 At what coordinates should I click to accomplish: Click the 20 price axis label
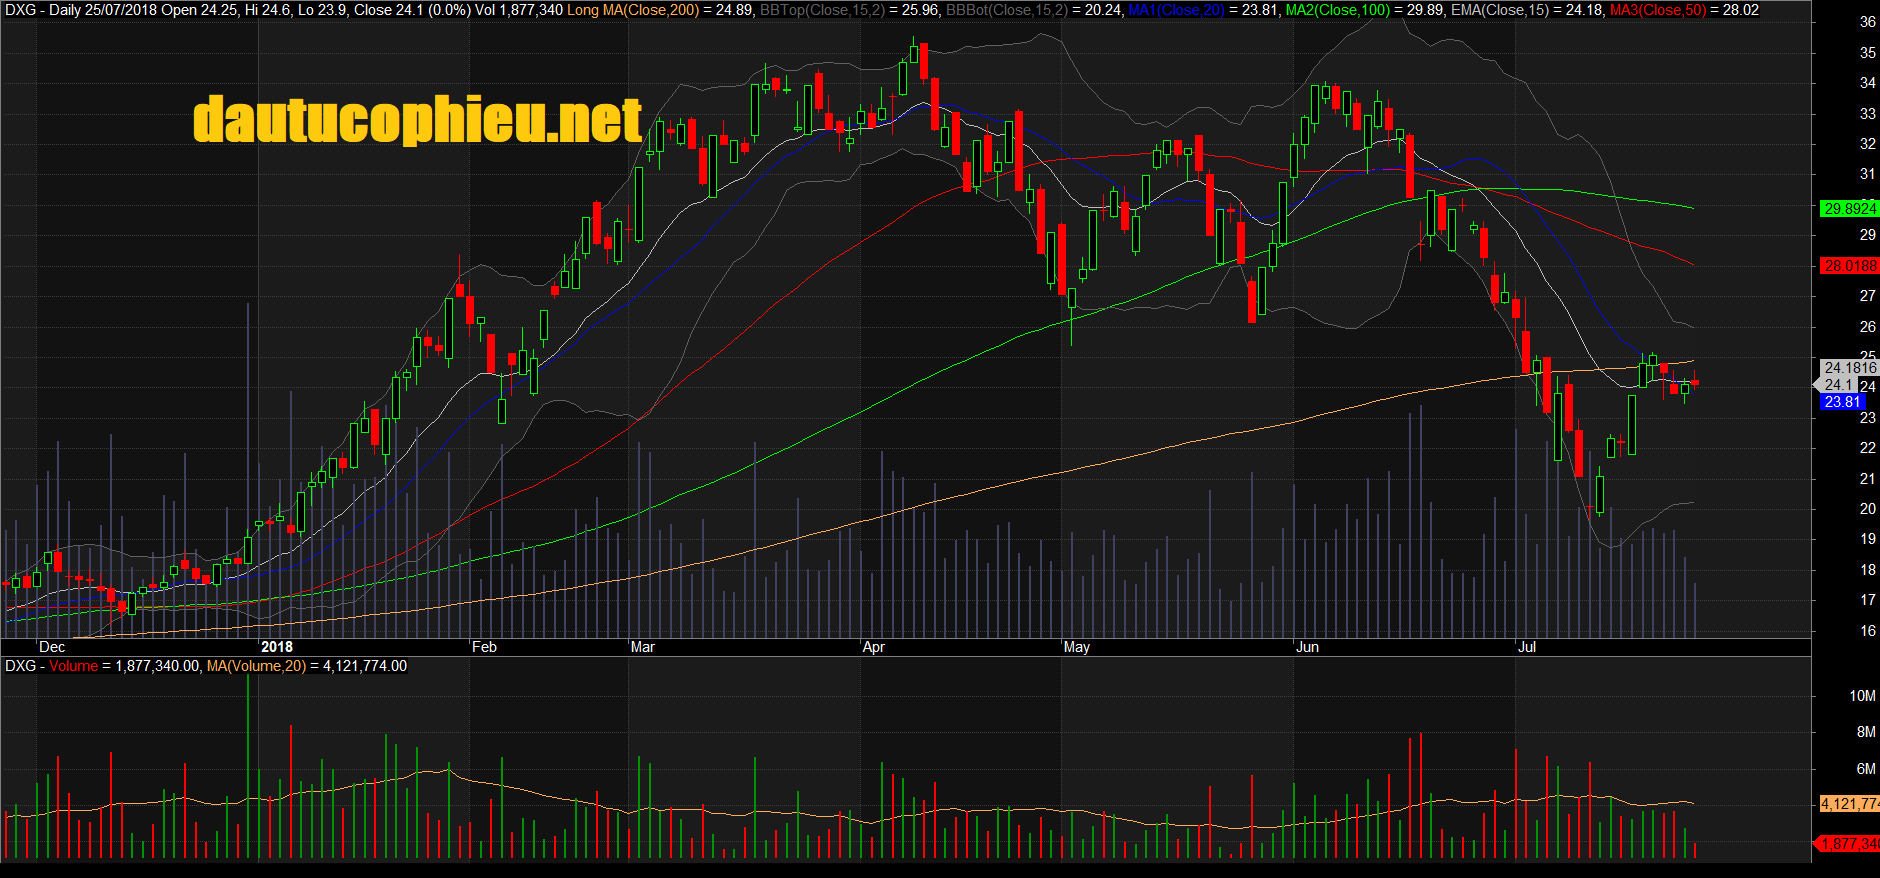1867,509
